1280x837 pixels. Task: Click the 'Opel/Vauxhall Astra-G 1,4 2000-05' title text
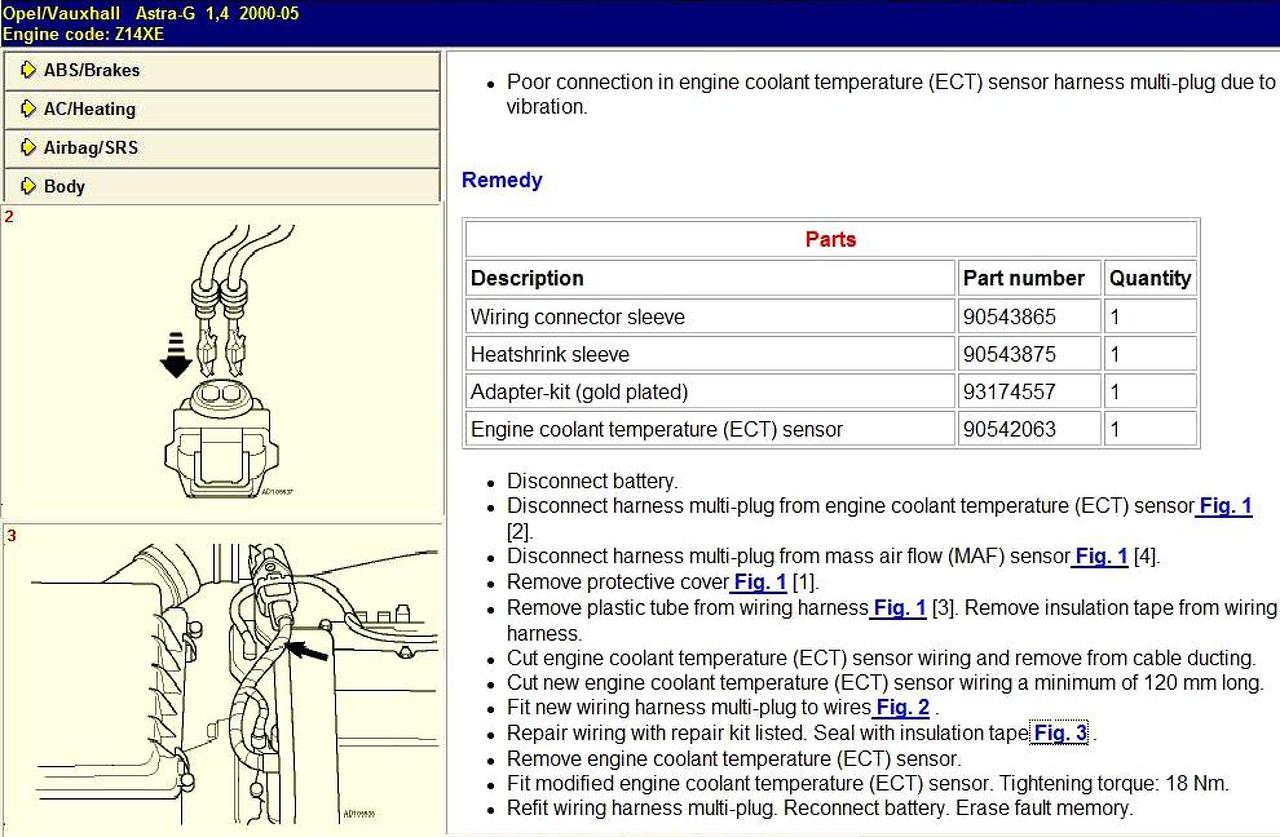pos(151,13)
